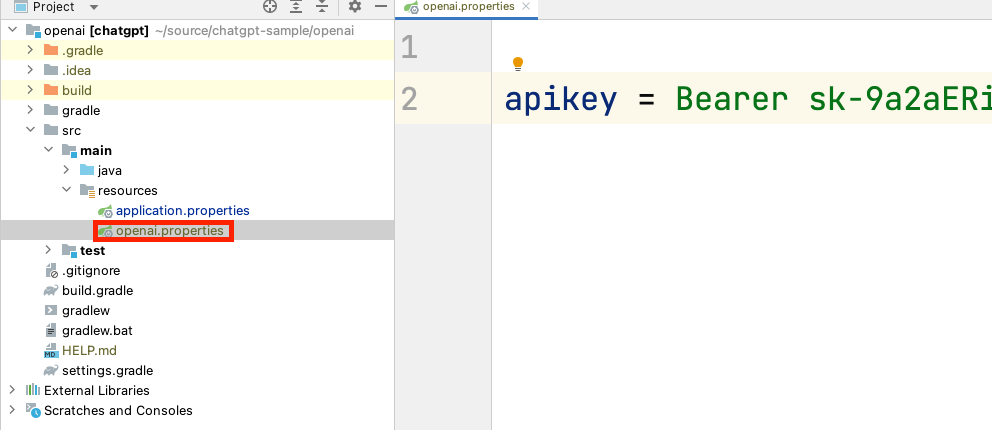992x430 pixels.
Task: Click the .idea folder icon
Action: (51, 70)
